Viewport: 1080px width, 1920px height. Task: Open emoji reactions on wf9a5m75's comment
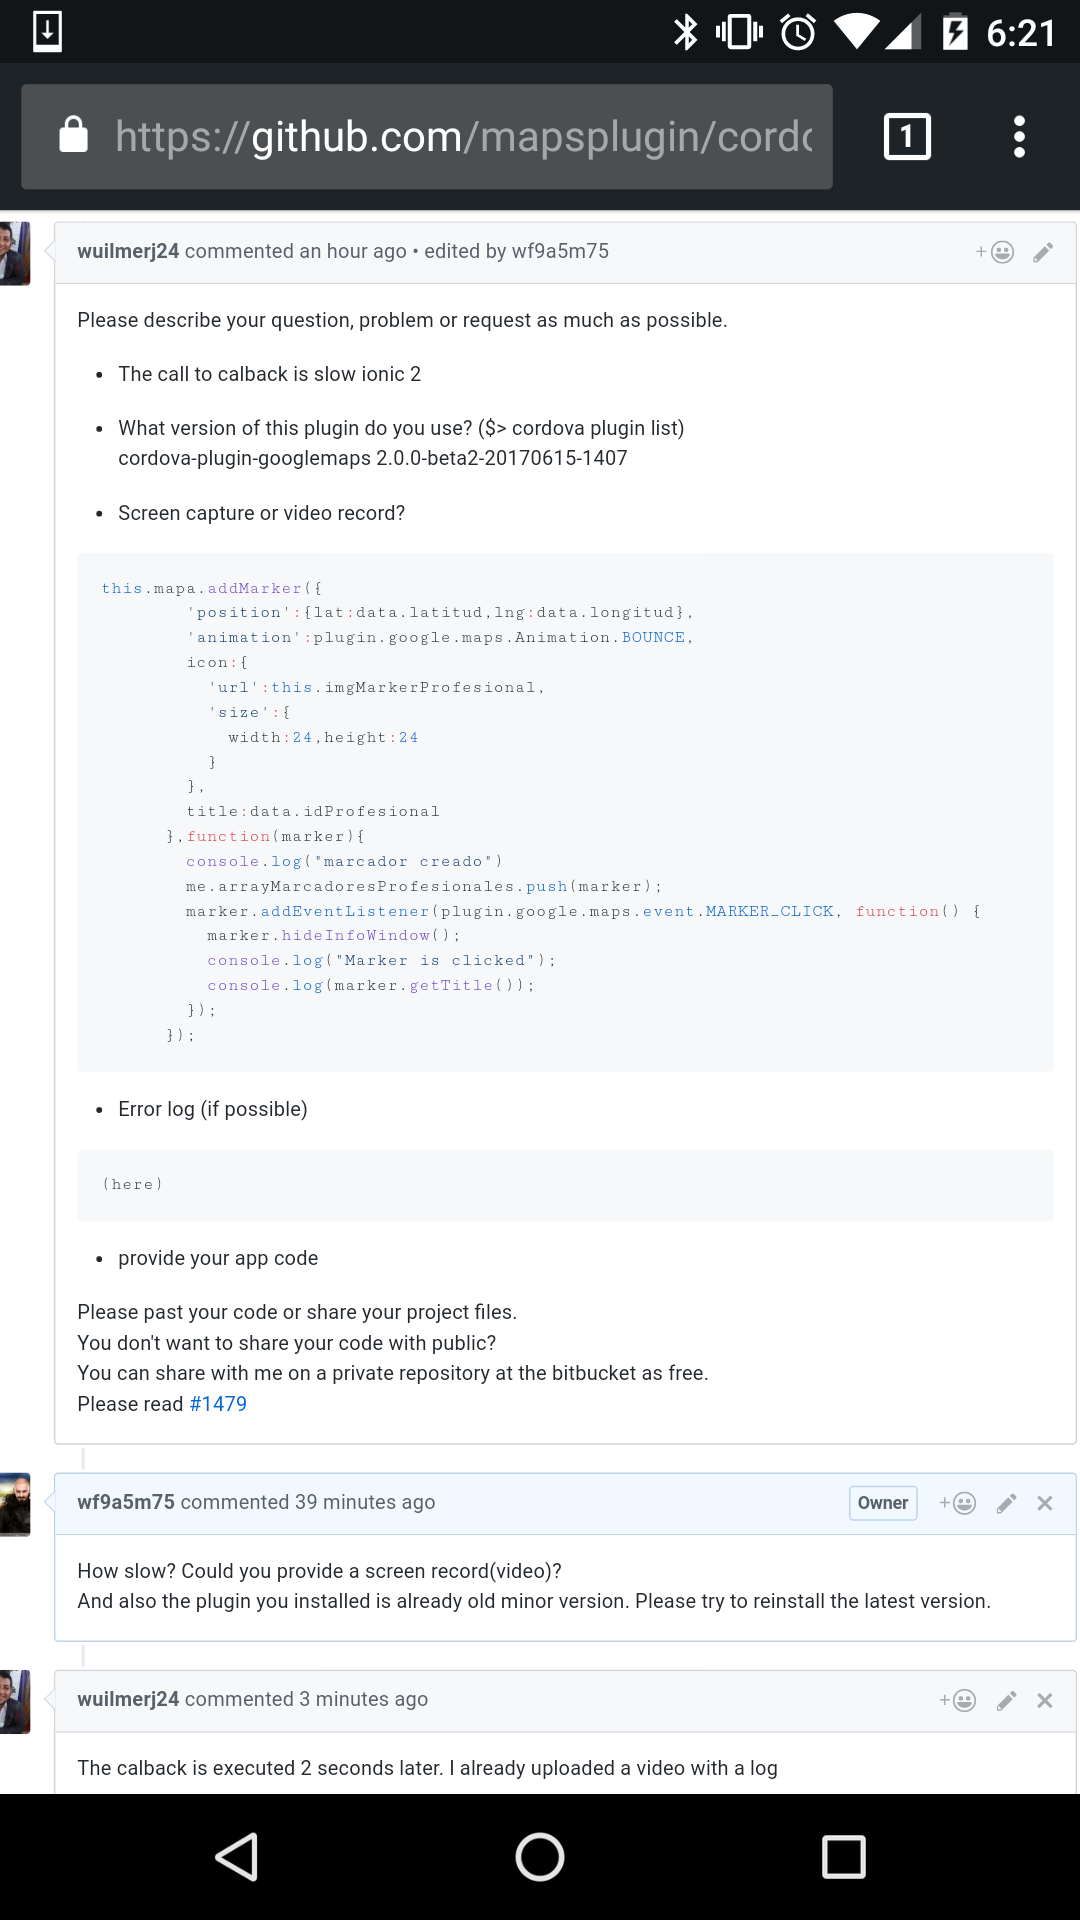(x=960, y=1503)
